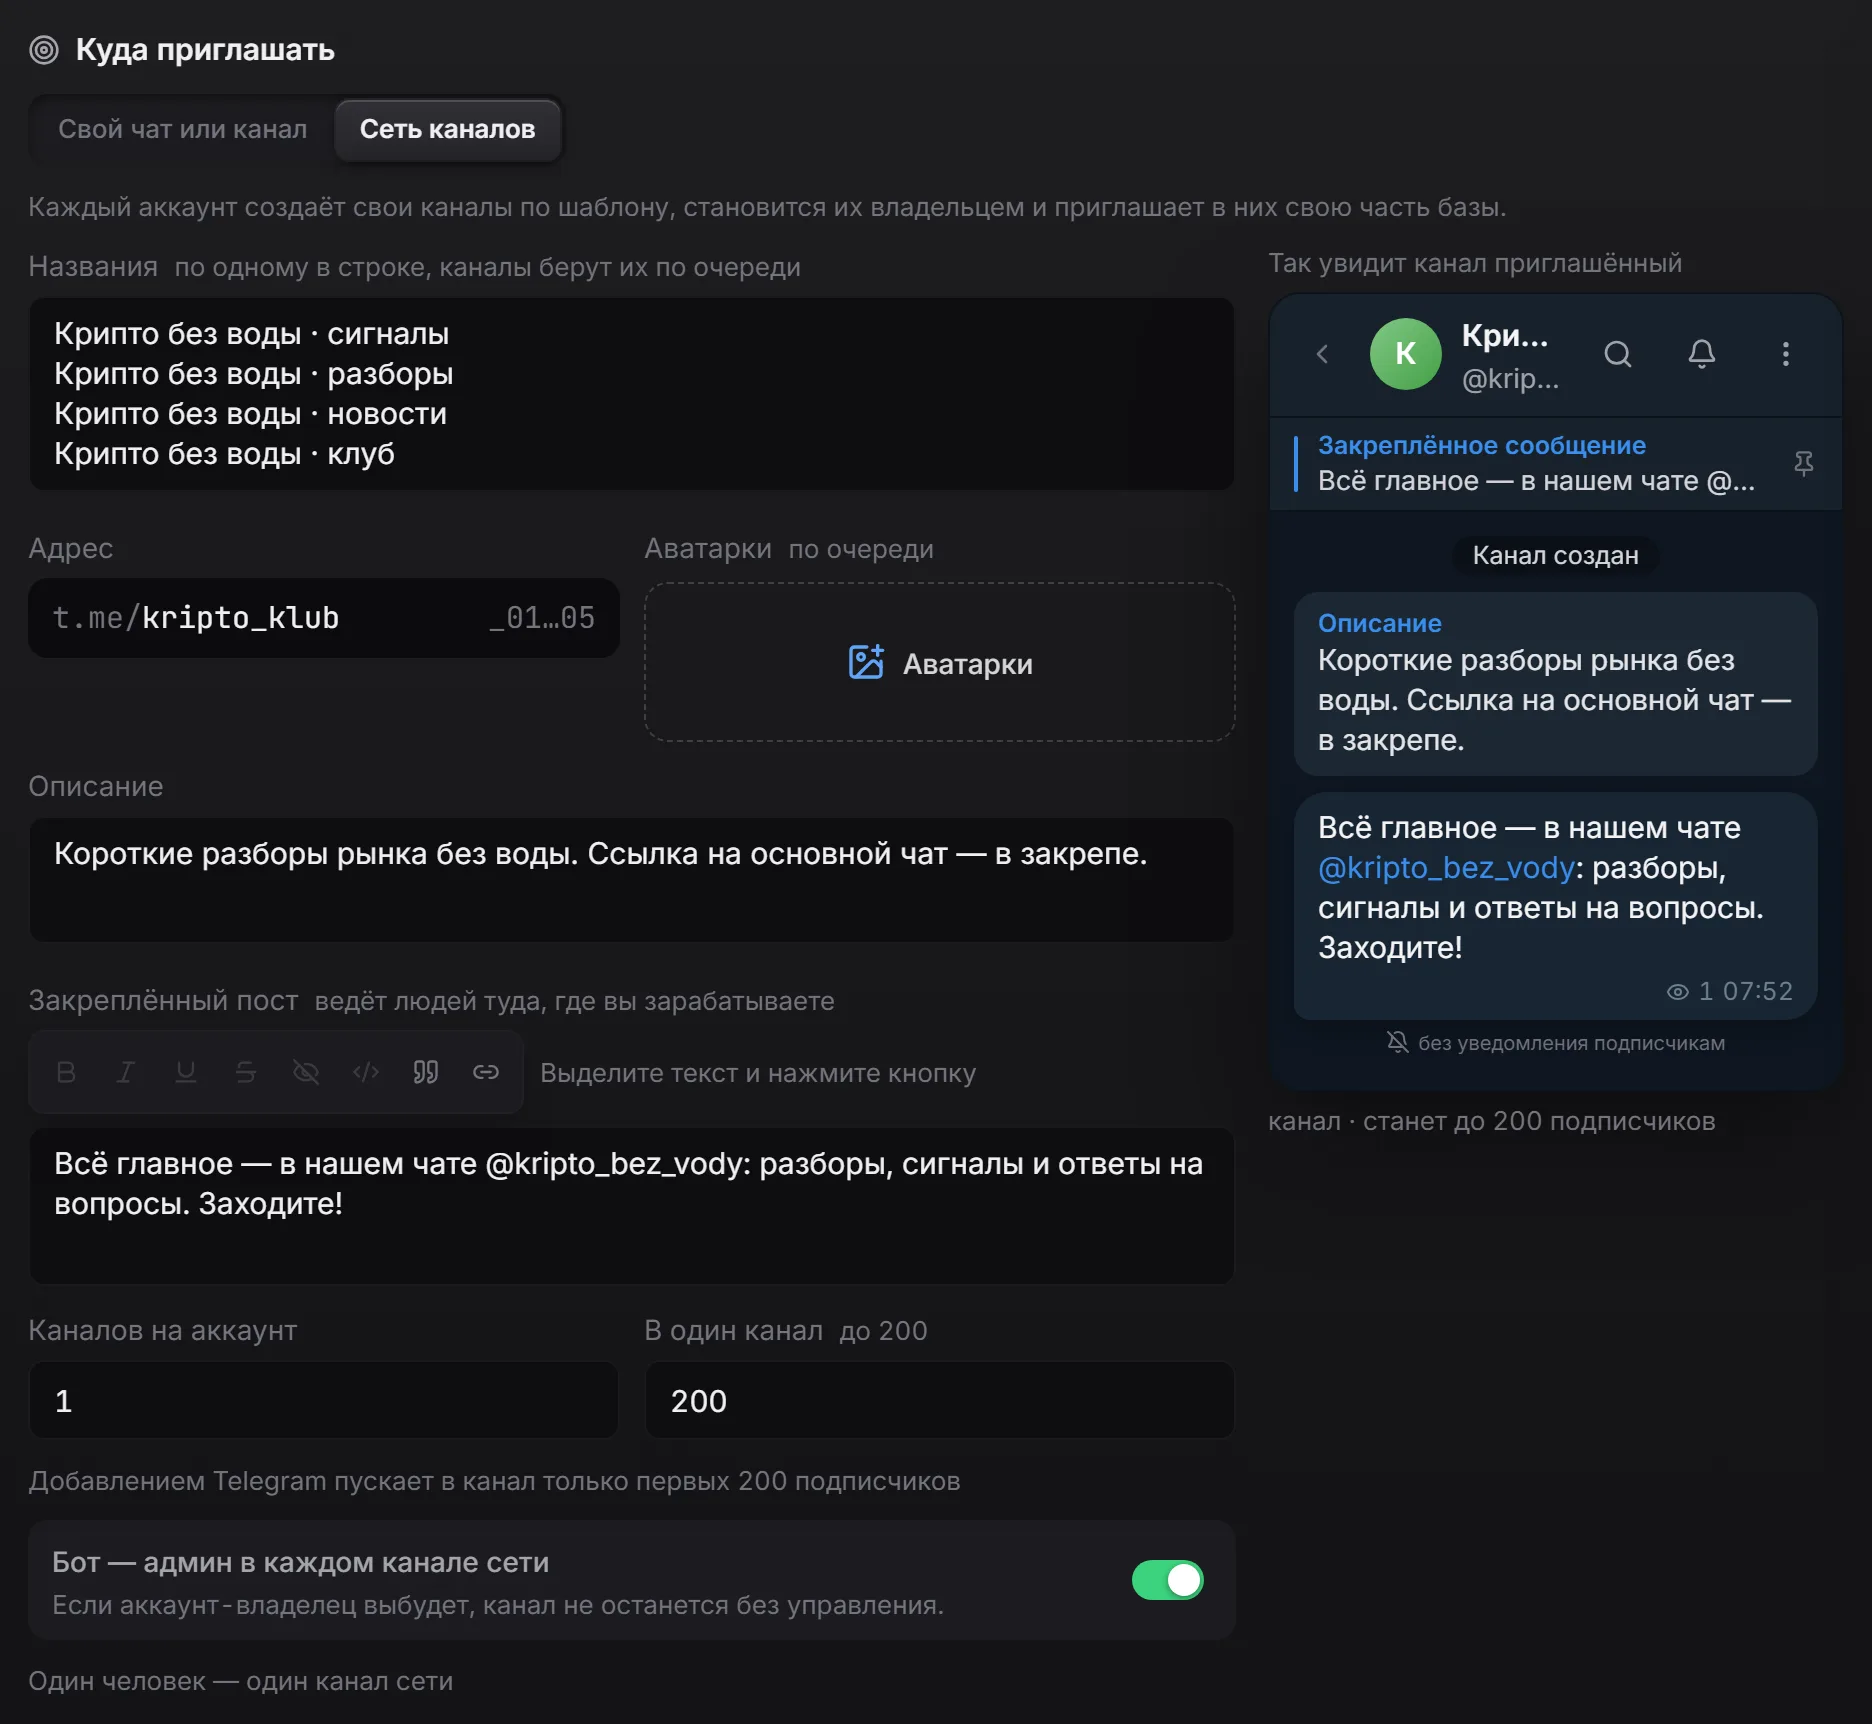Focus the channel names textarea
The height and width of the screenshot is (1724, 1872).
pos(631,394)
